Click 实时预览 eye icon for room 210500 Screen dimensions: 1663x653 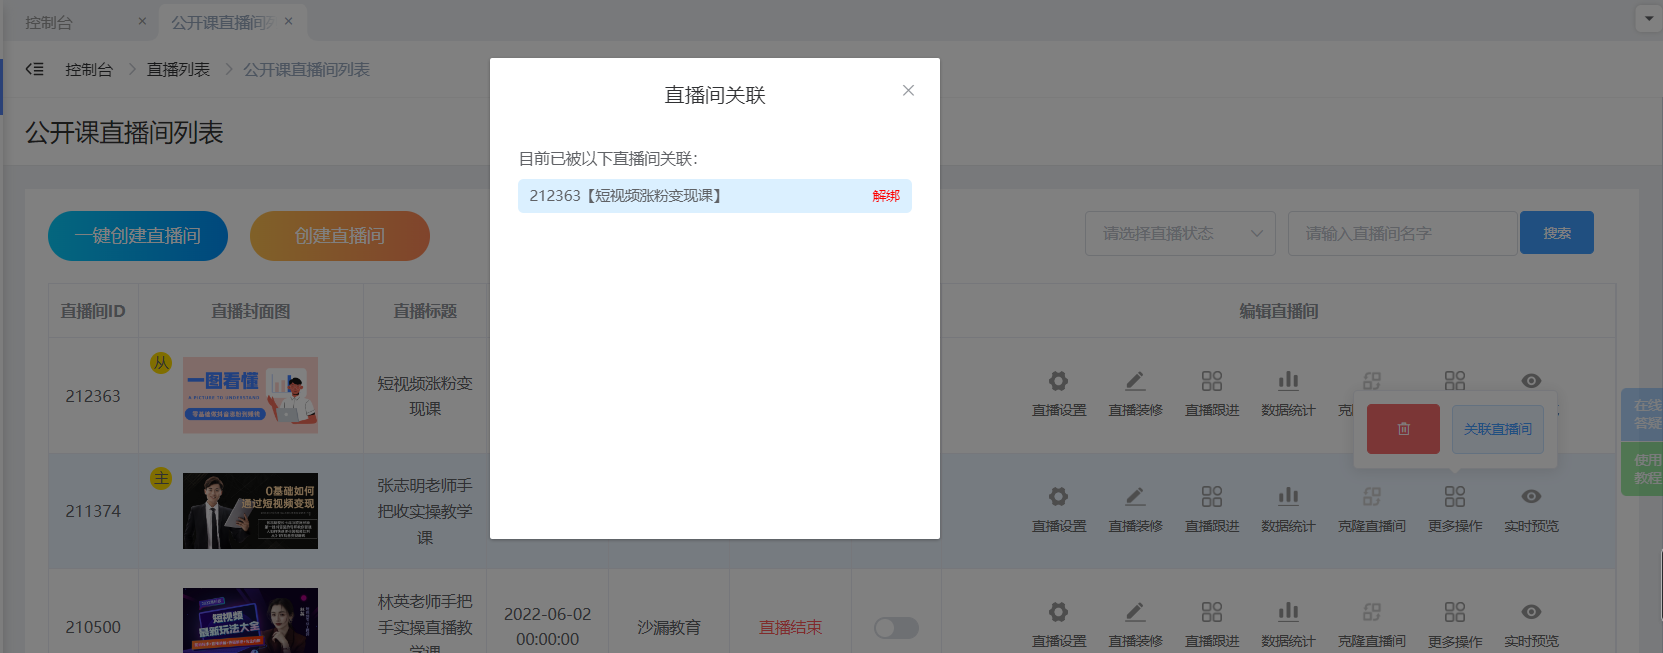tap(1531, 612)
